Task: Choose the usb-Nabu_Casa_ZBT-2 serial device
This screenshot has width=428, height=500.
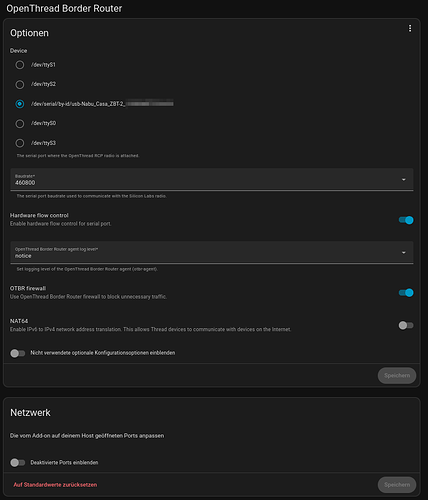Action: (20, 104)
